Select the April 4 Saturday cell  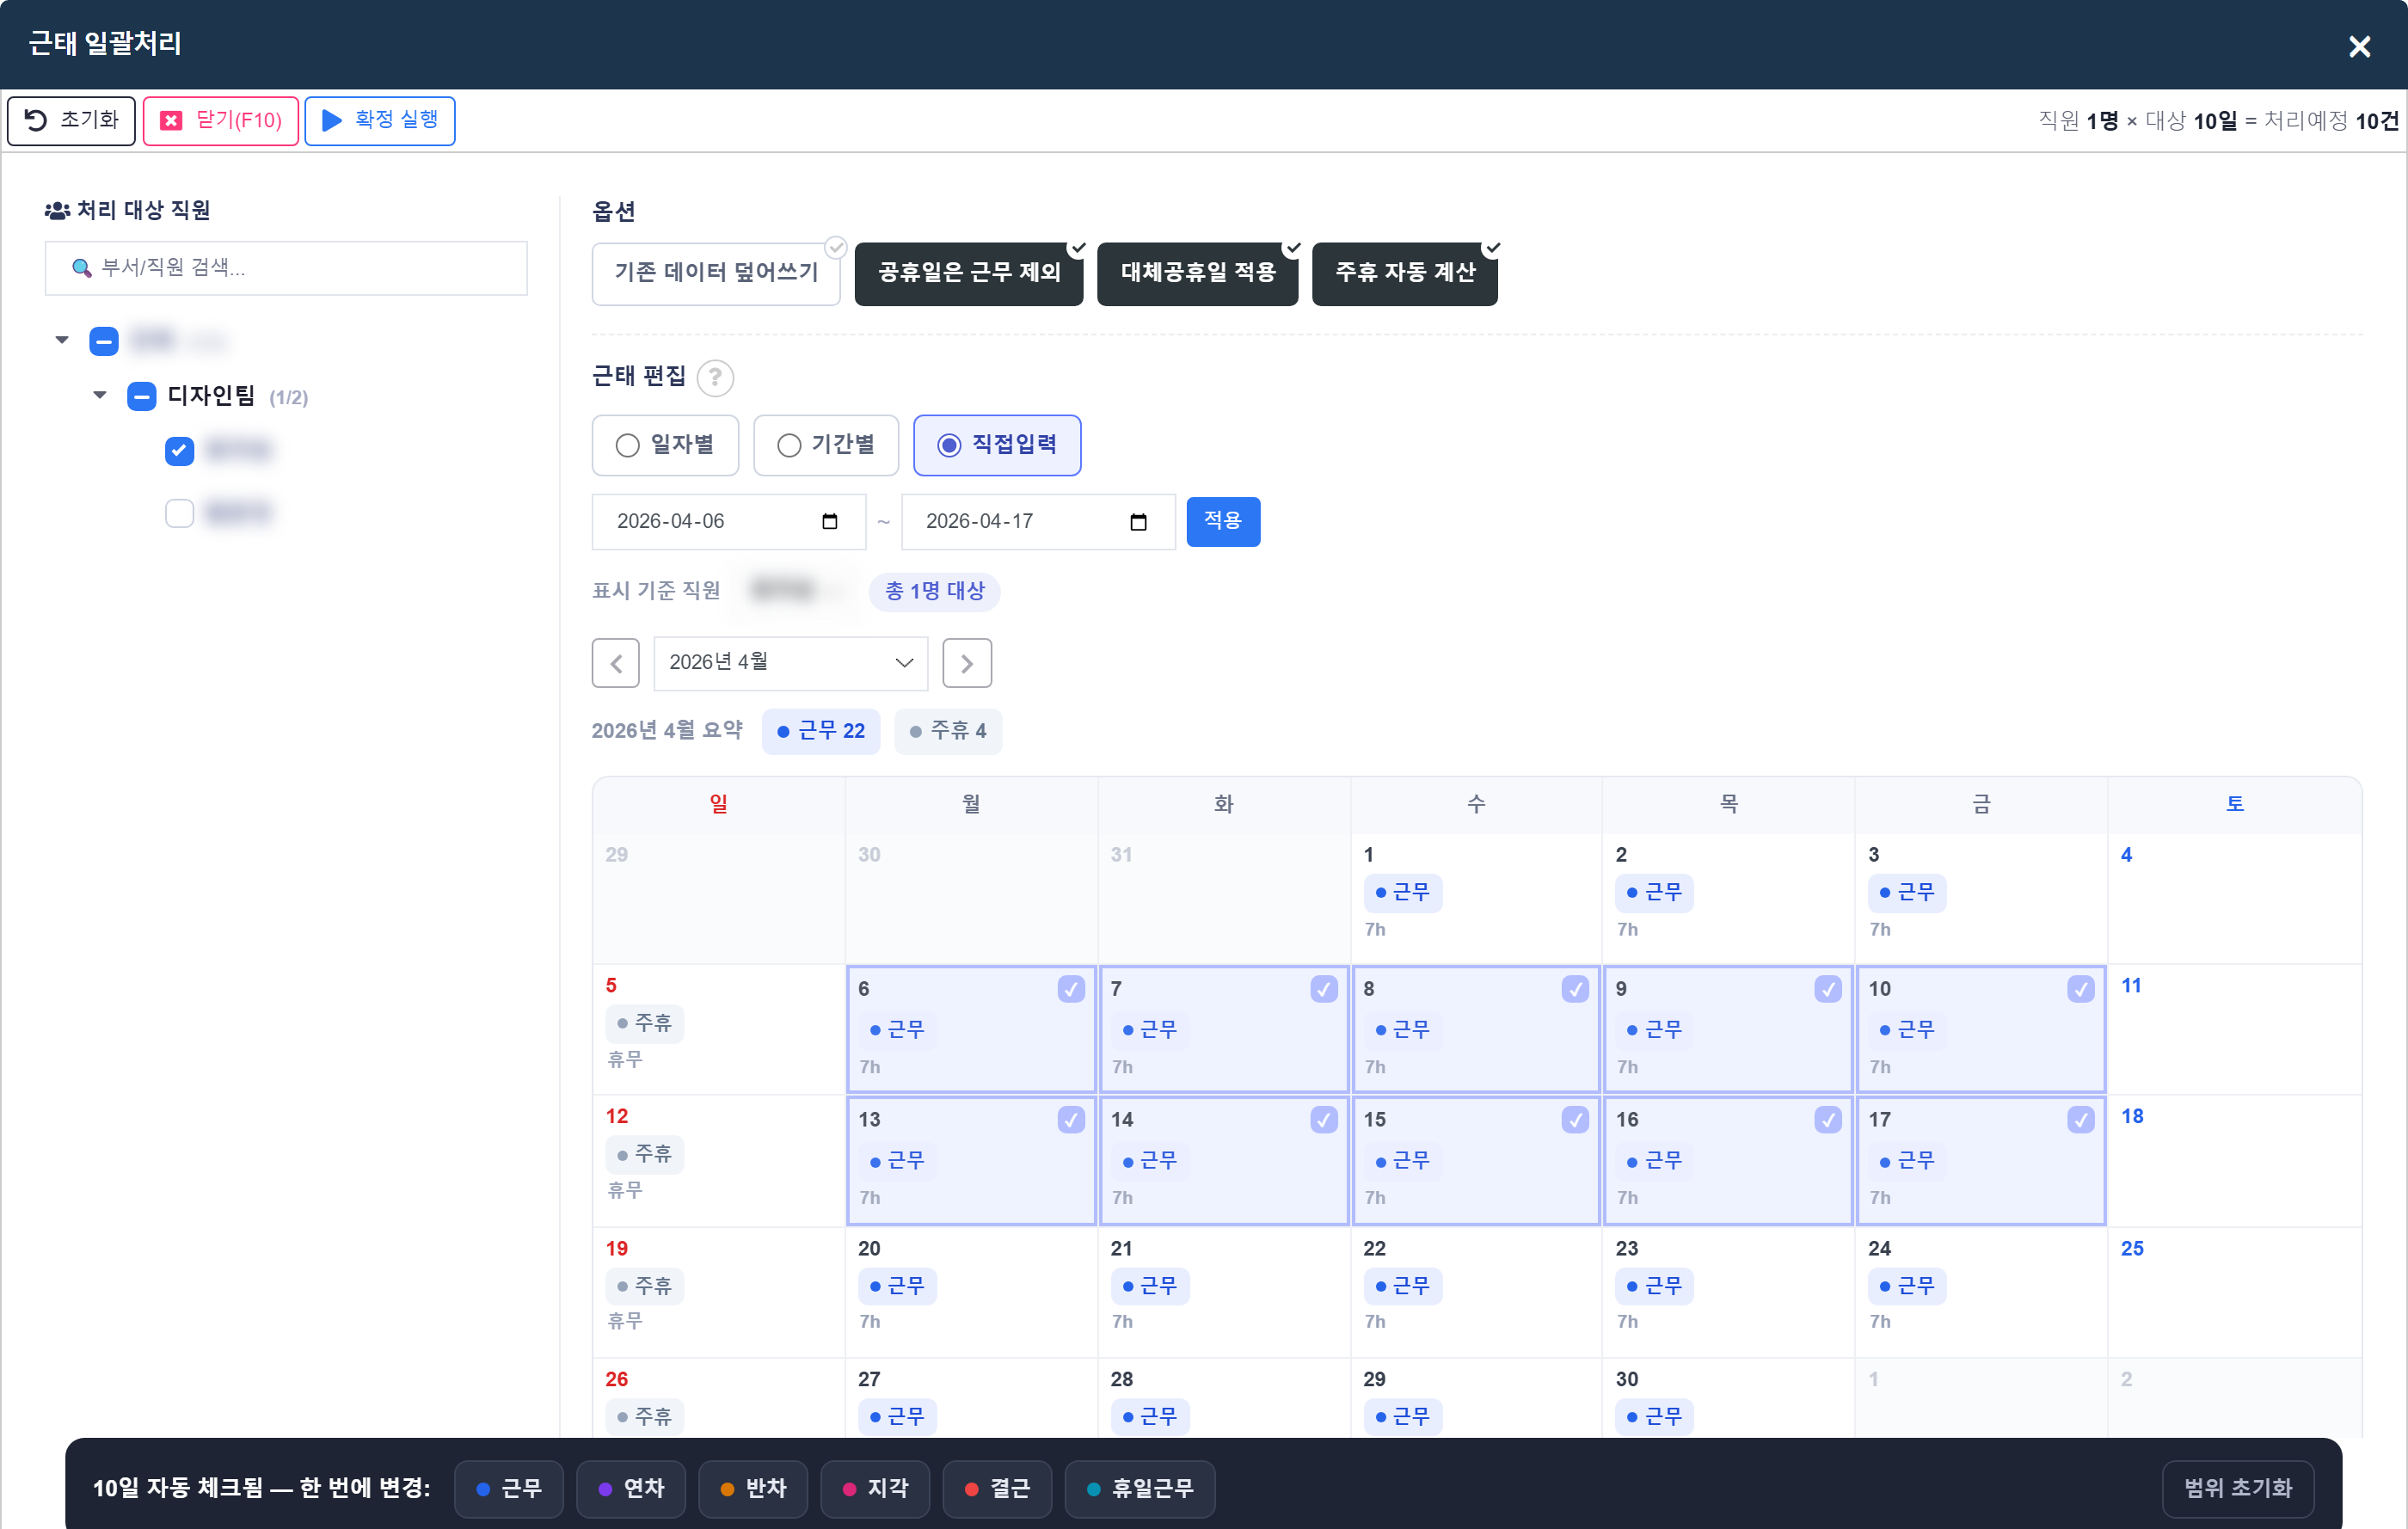click(2234, 899)
